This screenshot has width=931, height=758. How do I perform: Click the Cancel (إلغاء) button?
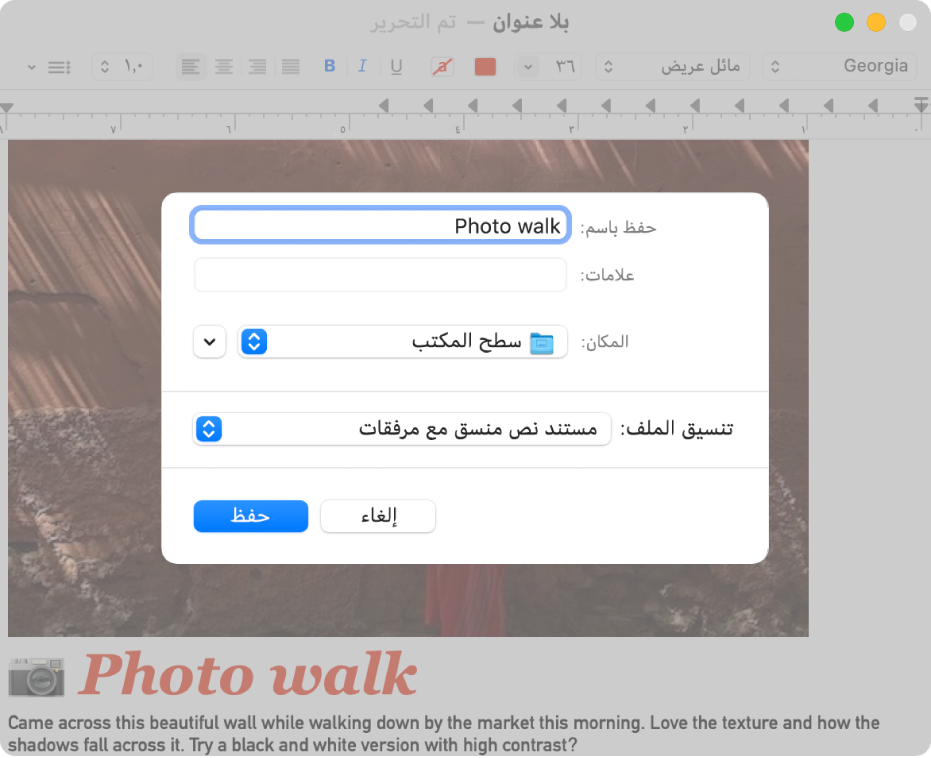(x=378, y=516)
